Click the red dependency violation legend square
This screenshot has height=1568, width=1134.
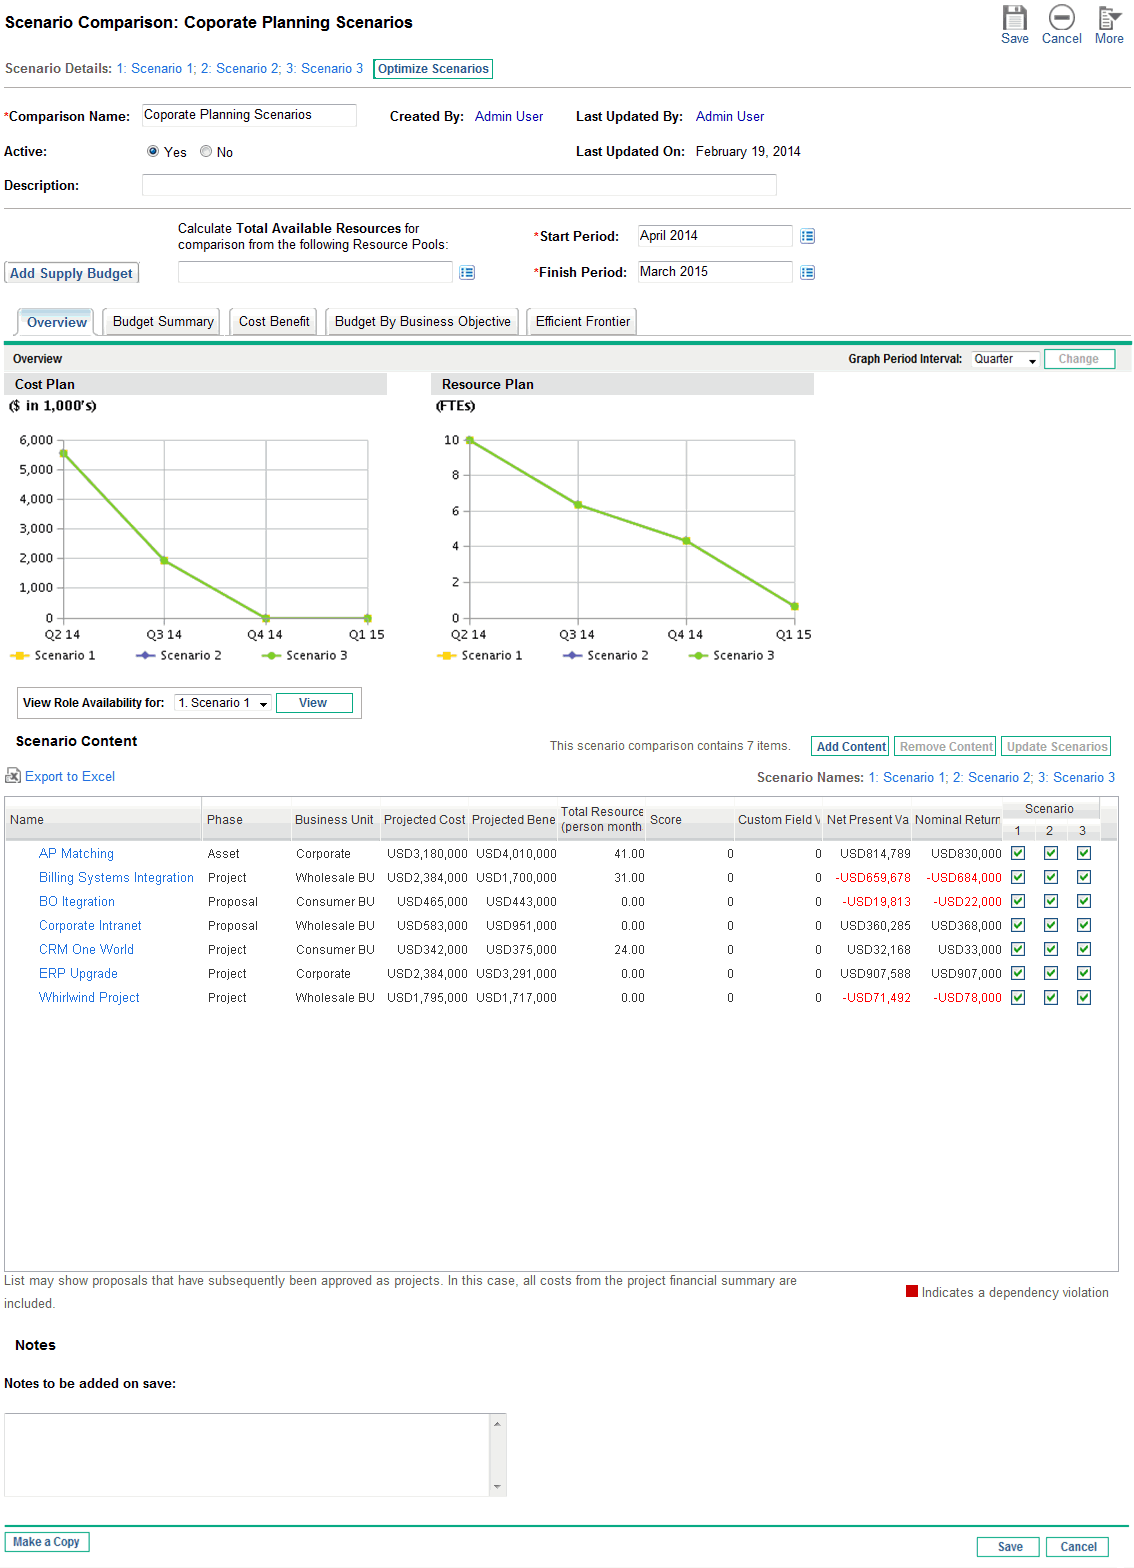pos(911,1291)
